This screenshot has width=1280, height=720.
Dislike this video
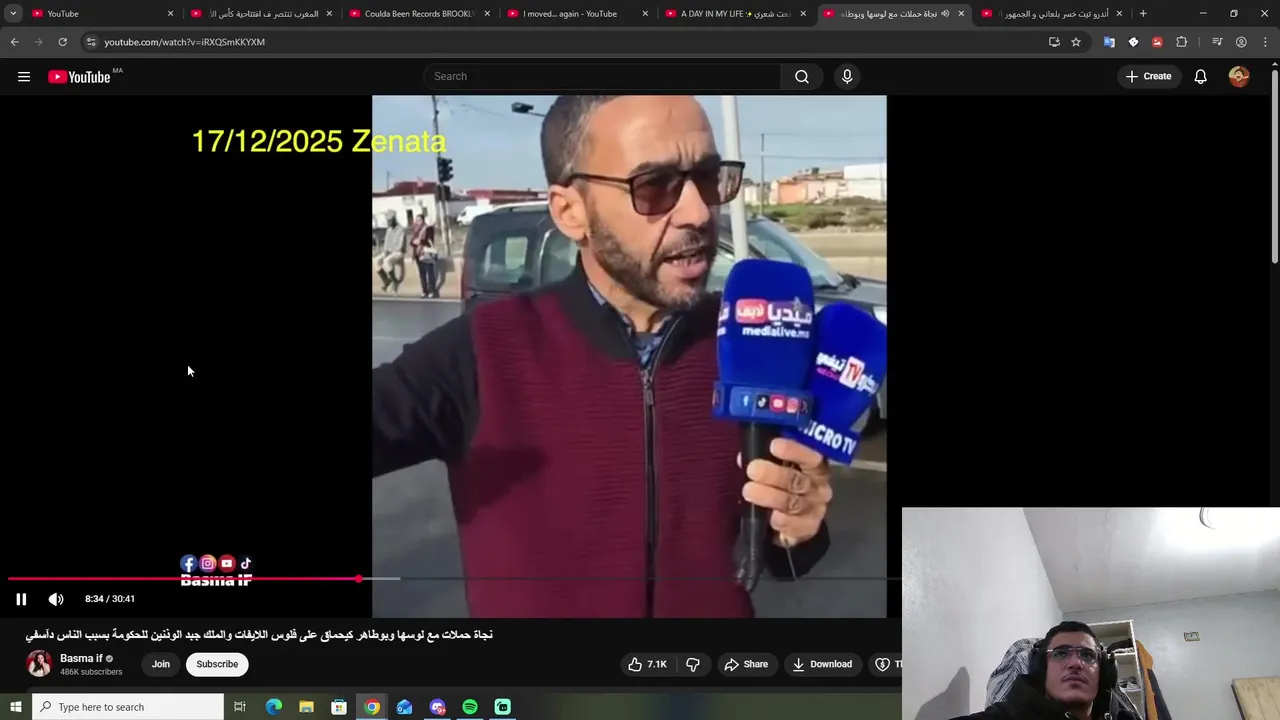692,664
